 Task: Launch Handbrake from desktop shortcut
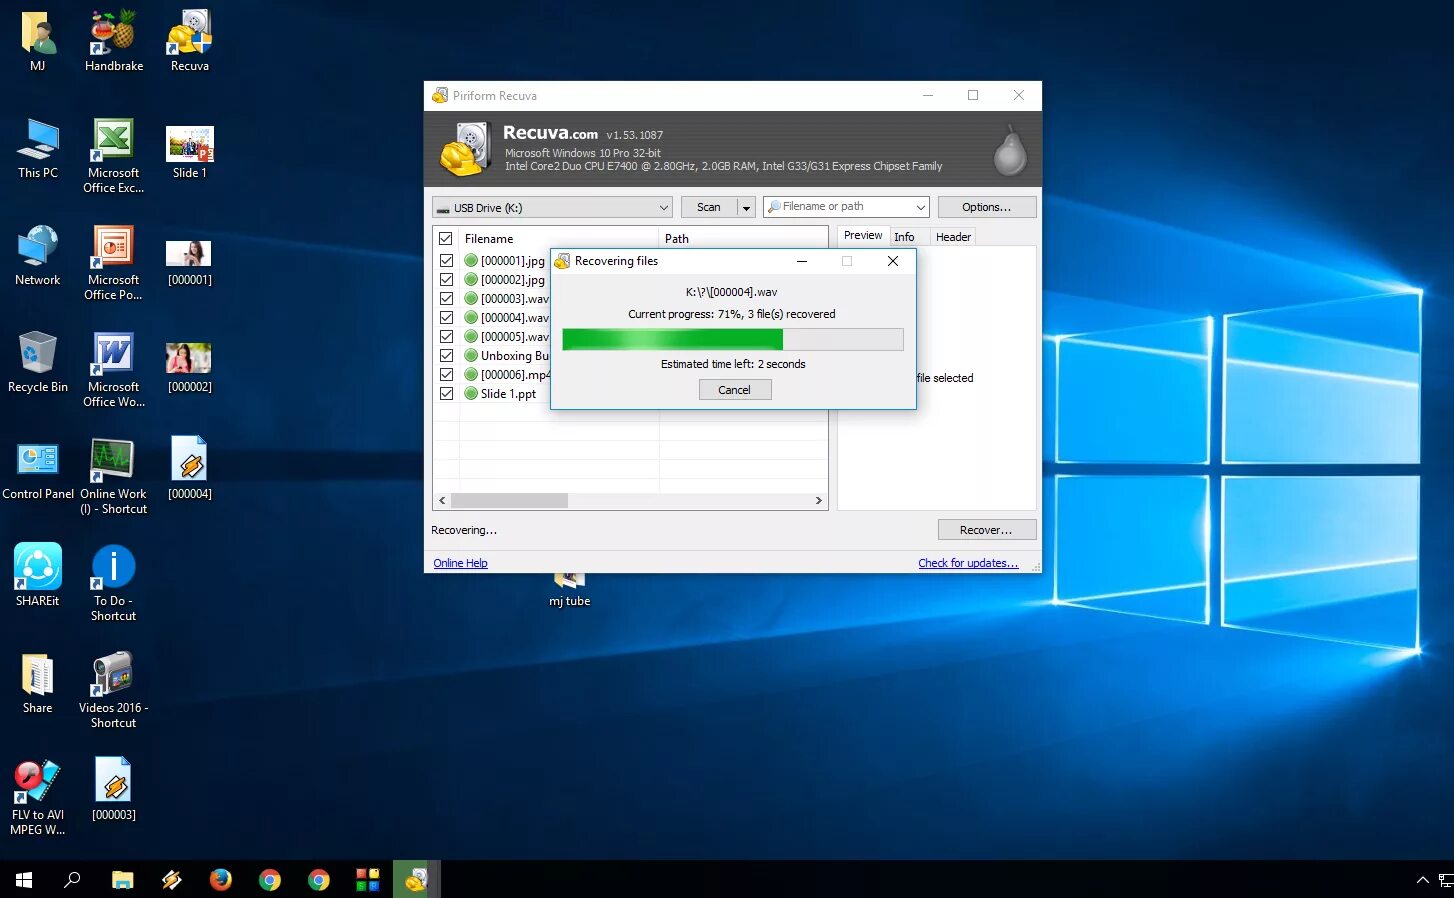(114, 40)
